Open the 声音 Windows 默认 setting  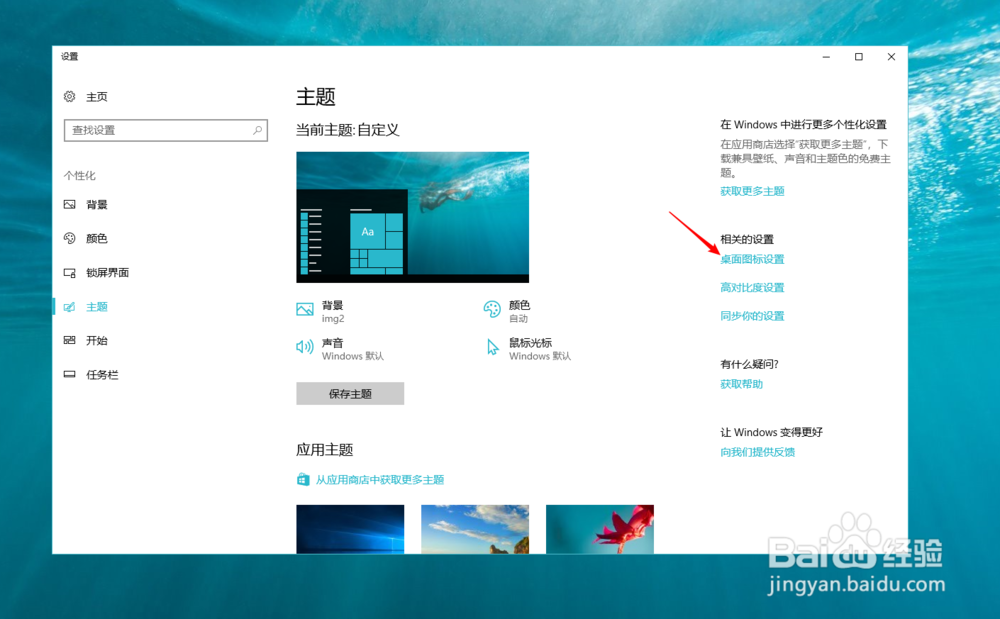pos(340,349)
